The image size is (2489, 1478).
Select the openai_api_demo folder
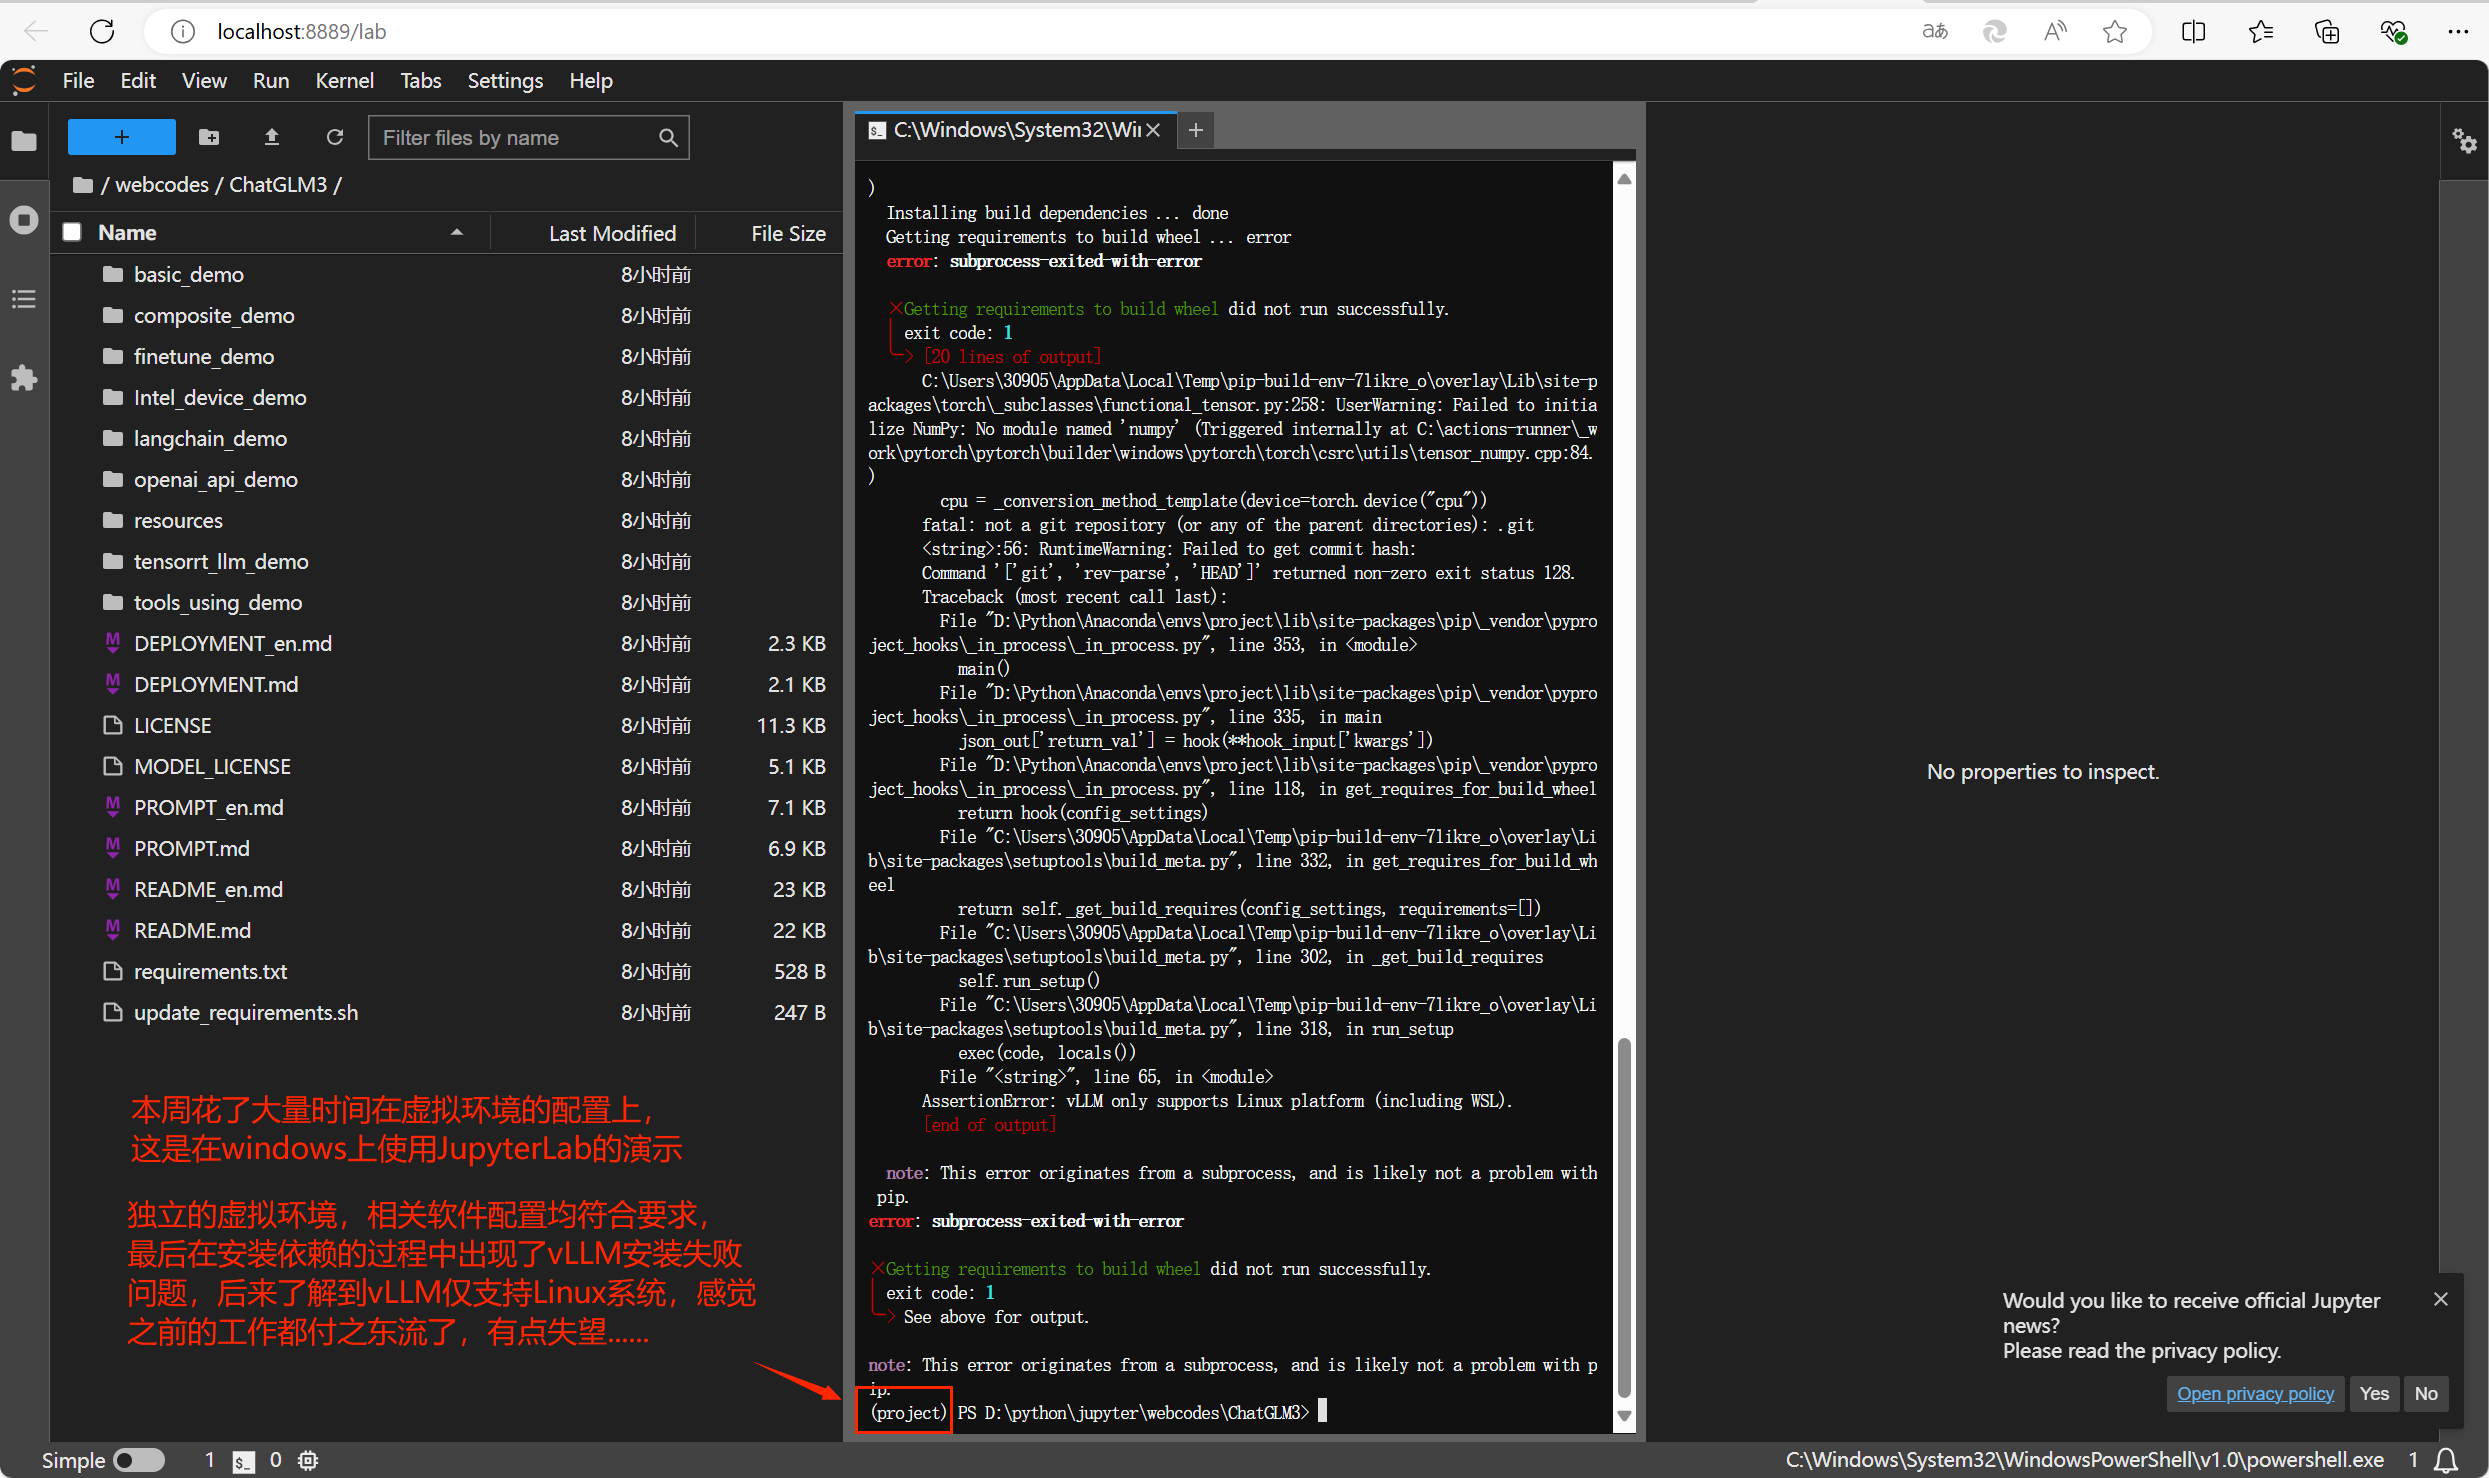click(x=446, y=479)
